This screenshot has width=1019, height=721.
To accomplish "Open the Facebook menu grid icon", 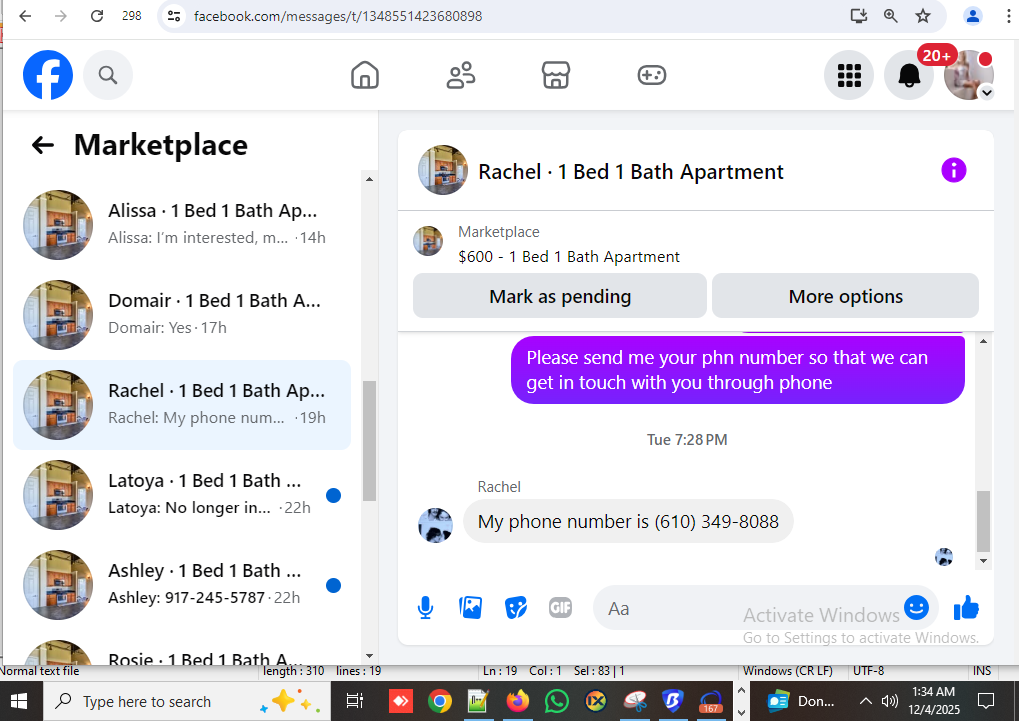I will click(x=849, y=75).
